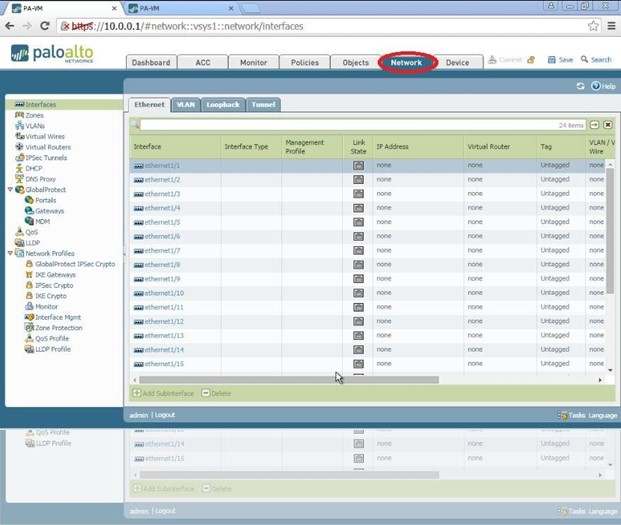The width and height of the screenshot is (621, 525).
Task: Click the Zones icon in sidebar
Action: (18, 115)
